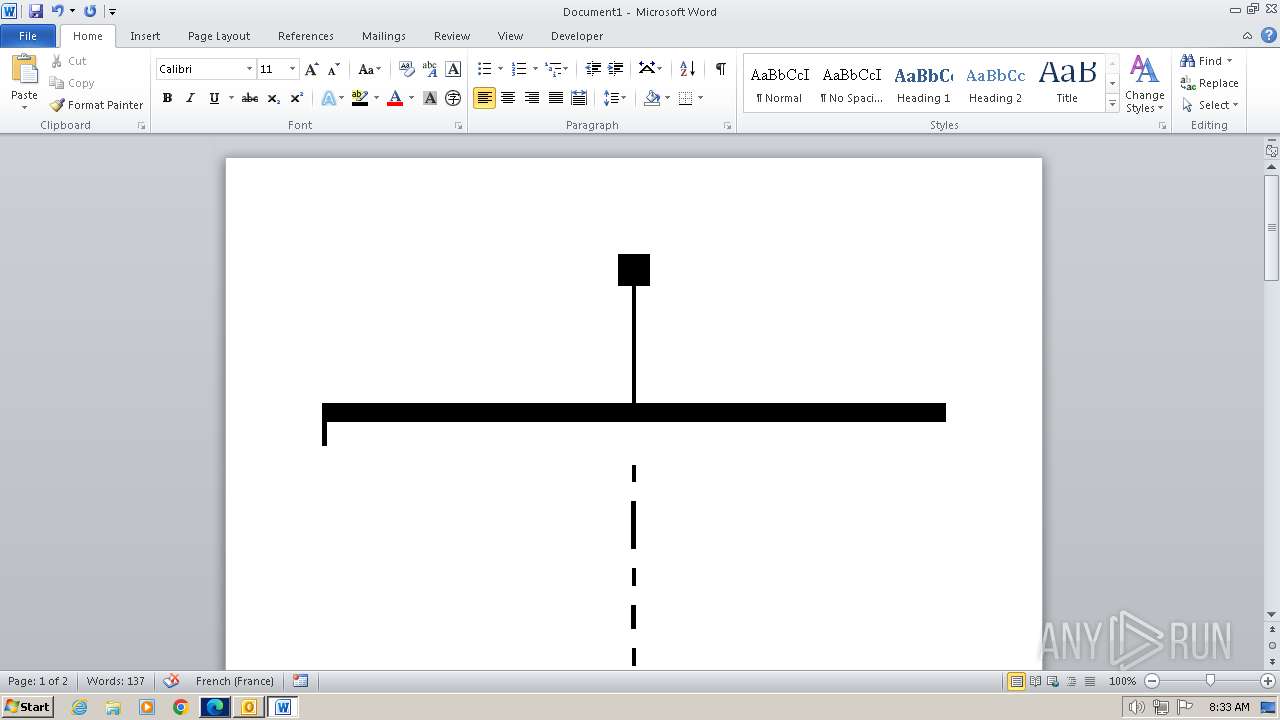Click the spelling proofing status icon
Screen dimensions: 1280x720
pos(171,681)
